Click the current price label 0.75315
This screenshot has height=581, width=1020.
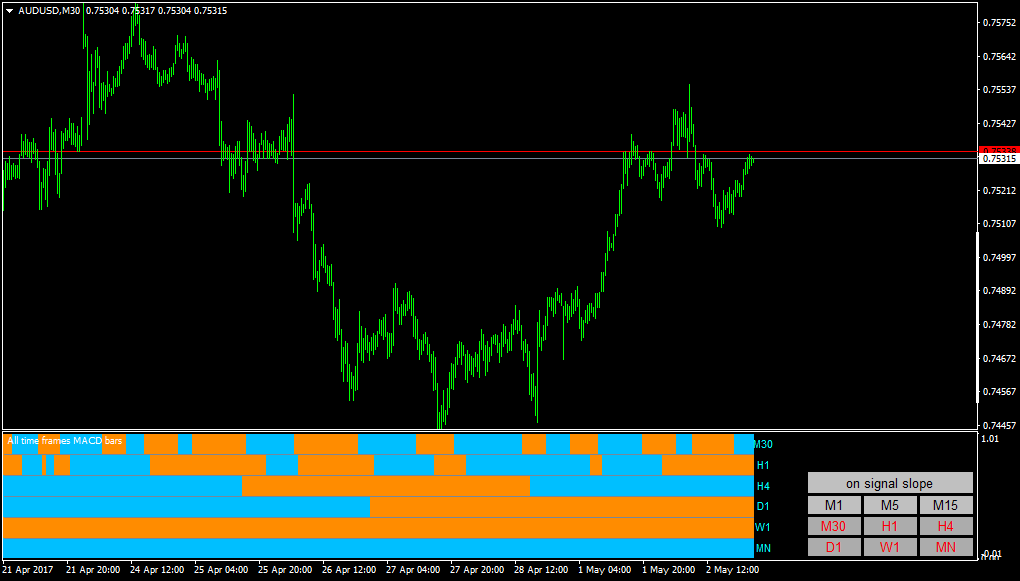tap(999, 159)
